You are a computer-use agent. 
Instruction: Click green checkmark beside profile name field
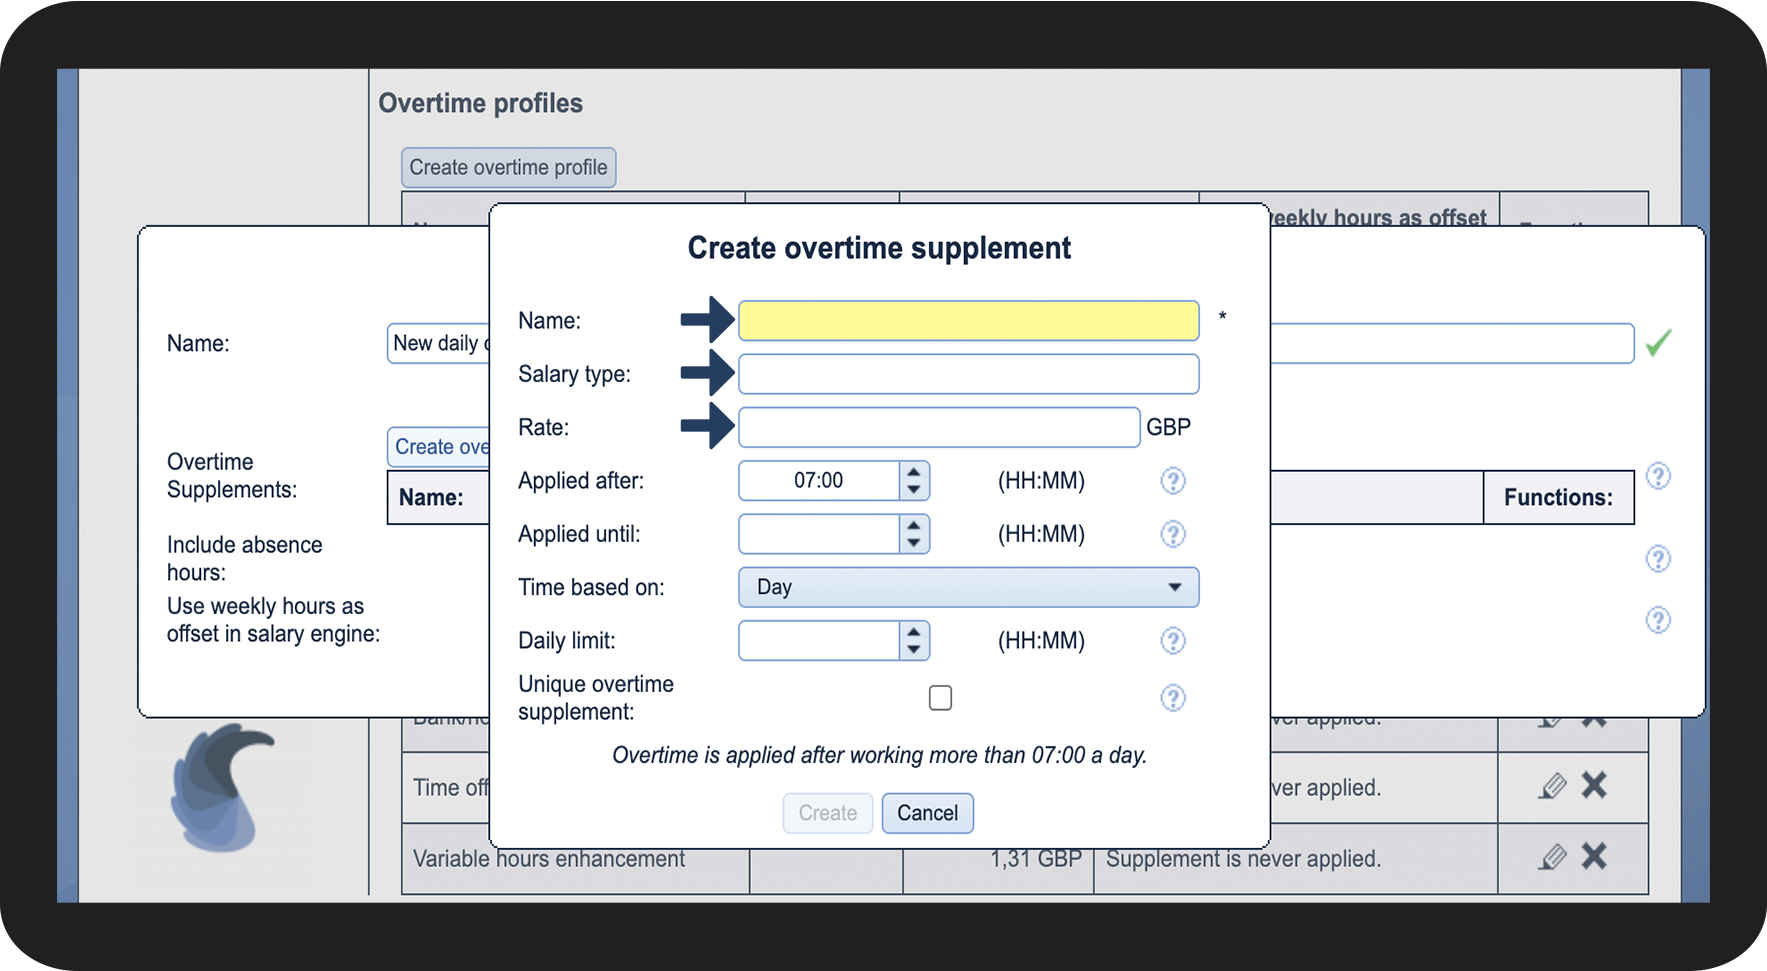coord(1658,343)
